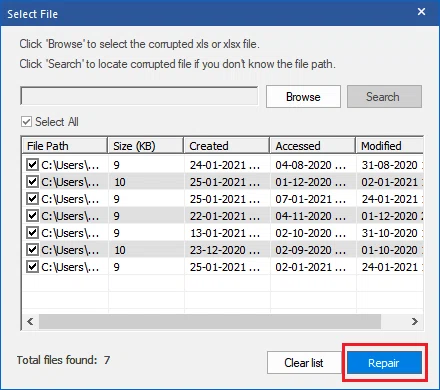This screenshot has width=440, height=390.
Task: Click the horizontal scrollbar thumb
Action: coord(210,321)
